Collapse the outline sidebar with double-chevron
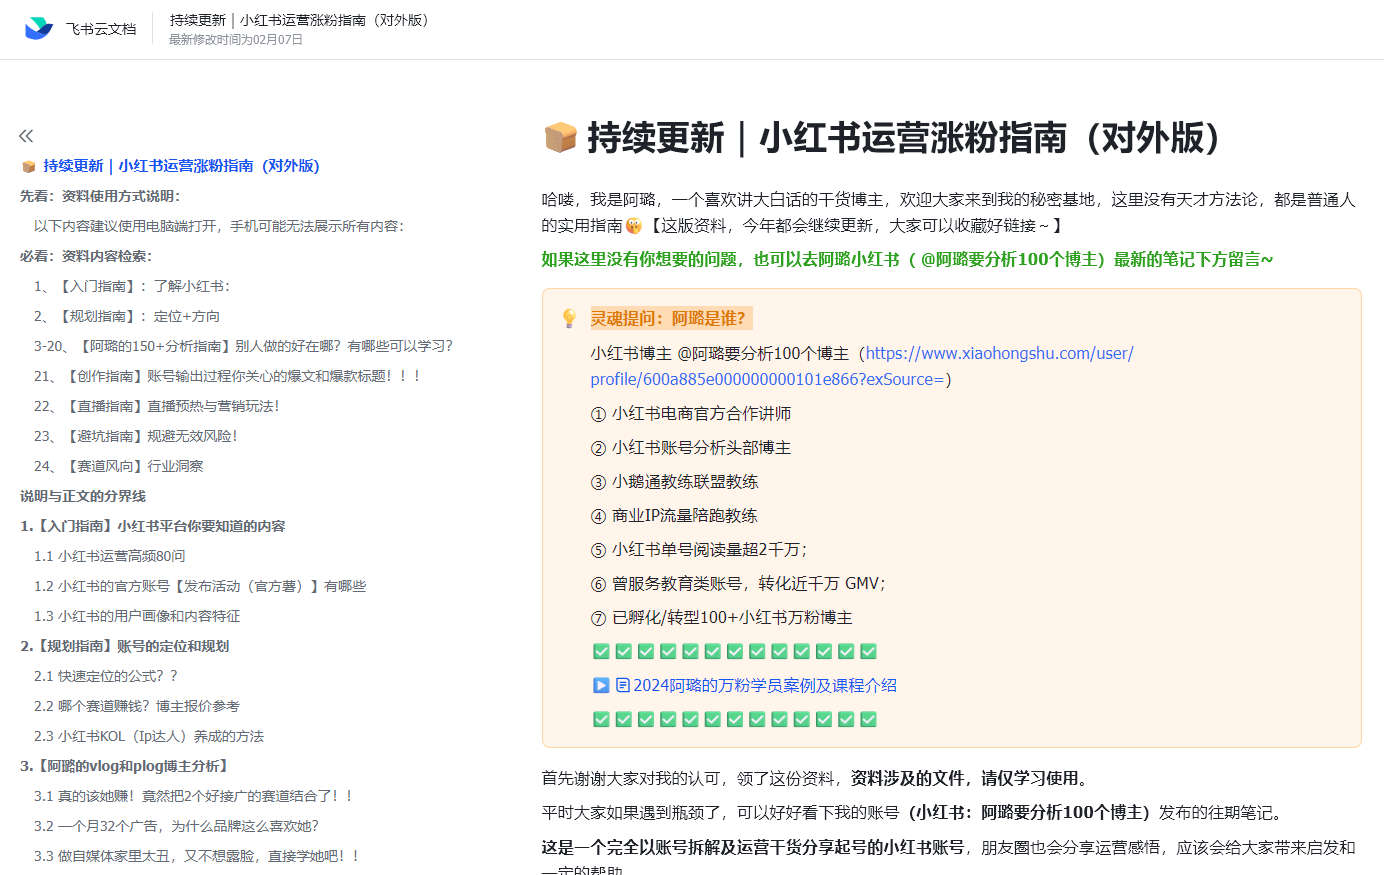 click(x=26, y=136)
